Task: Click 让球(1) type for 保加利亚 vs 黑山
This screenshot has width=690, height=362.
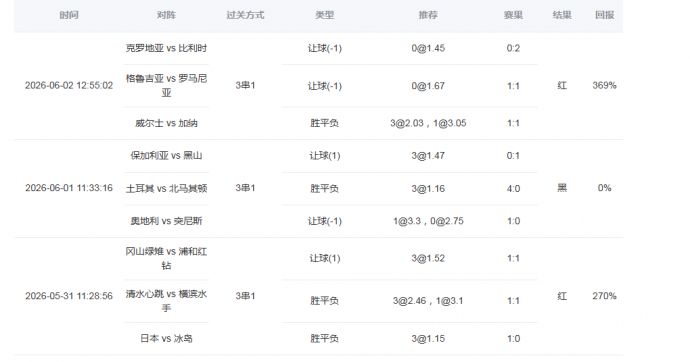Action: tap(324, 156)
